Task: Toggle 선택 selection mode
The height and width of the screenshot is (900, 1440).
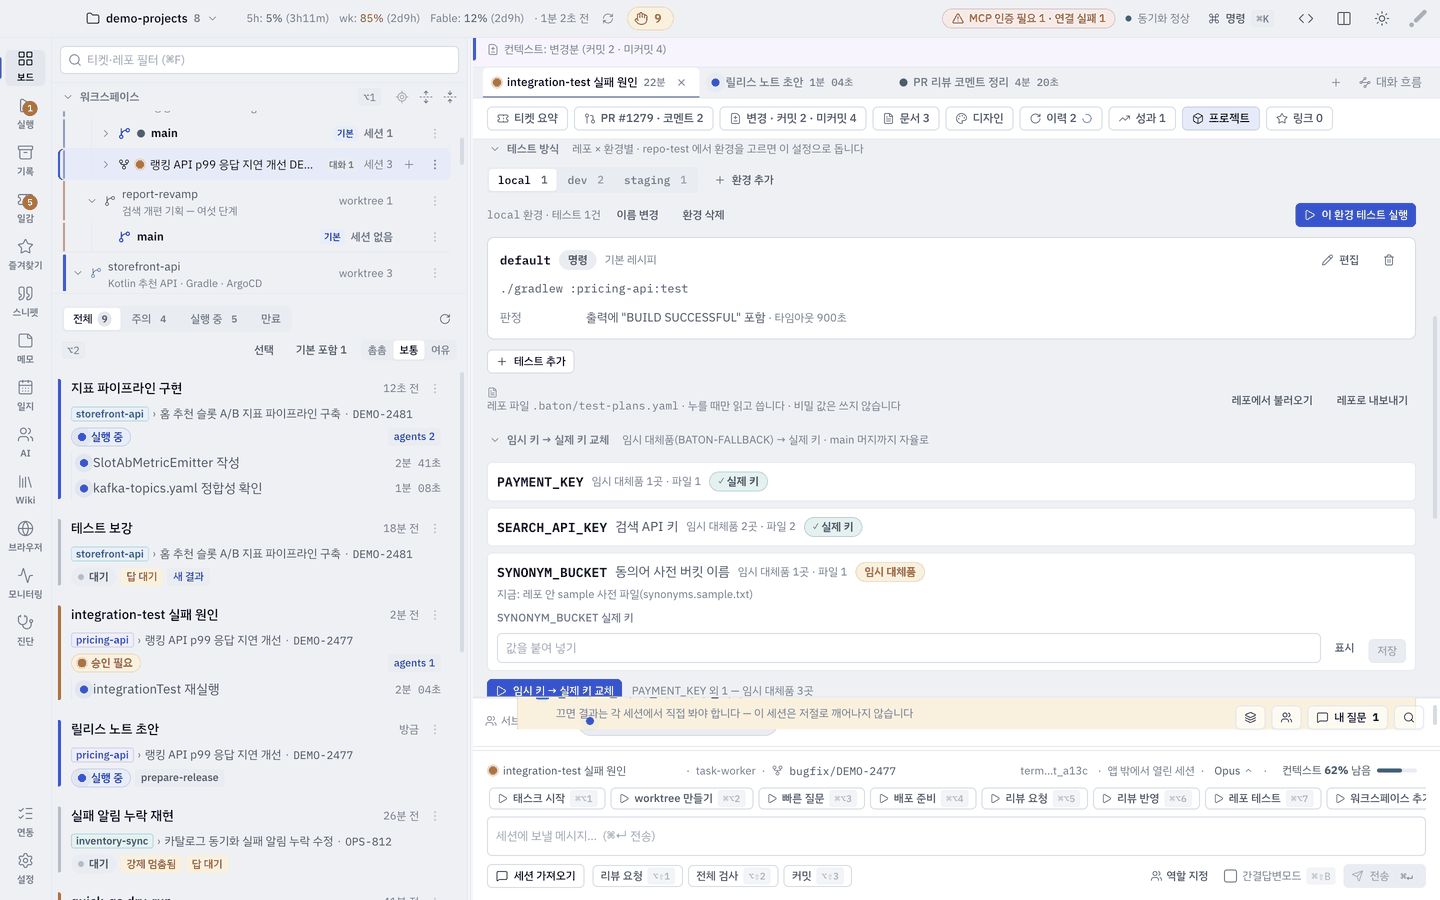Action: coord(264,350)
